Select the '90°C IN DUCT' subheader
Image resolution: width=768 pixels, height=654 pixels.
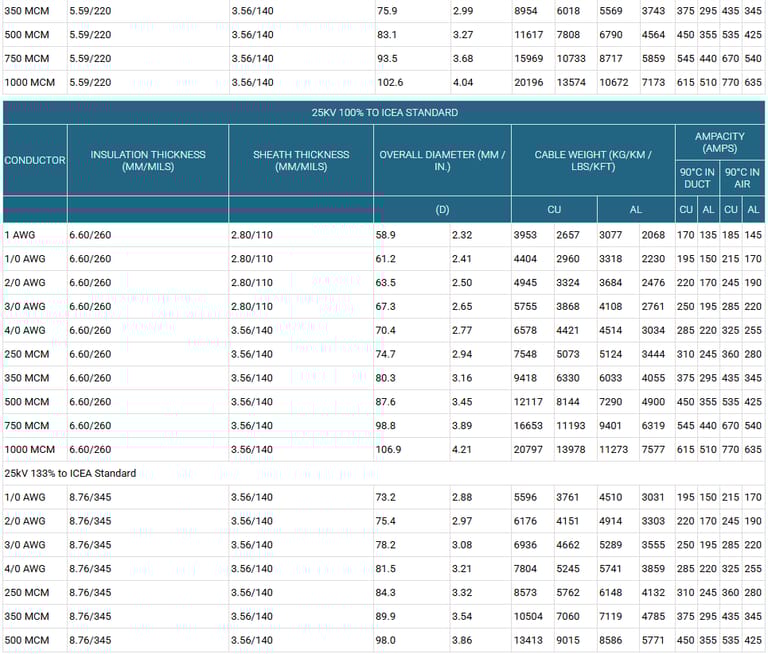pos(696,178)
